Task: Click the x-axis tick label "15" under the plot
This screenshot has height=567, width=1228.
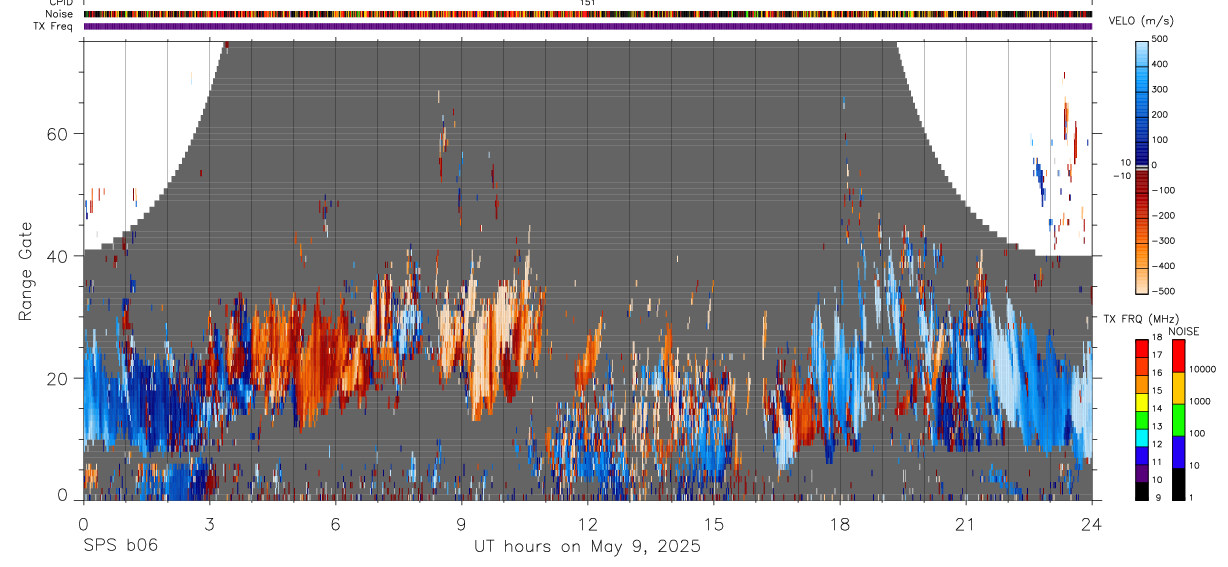Action: coord(713,524)
